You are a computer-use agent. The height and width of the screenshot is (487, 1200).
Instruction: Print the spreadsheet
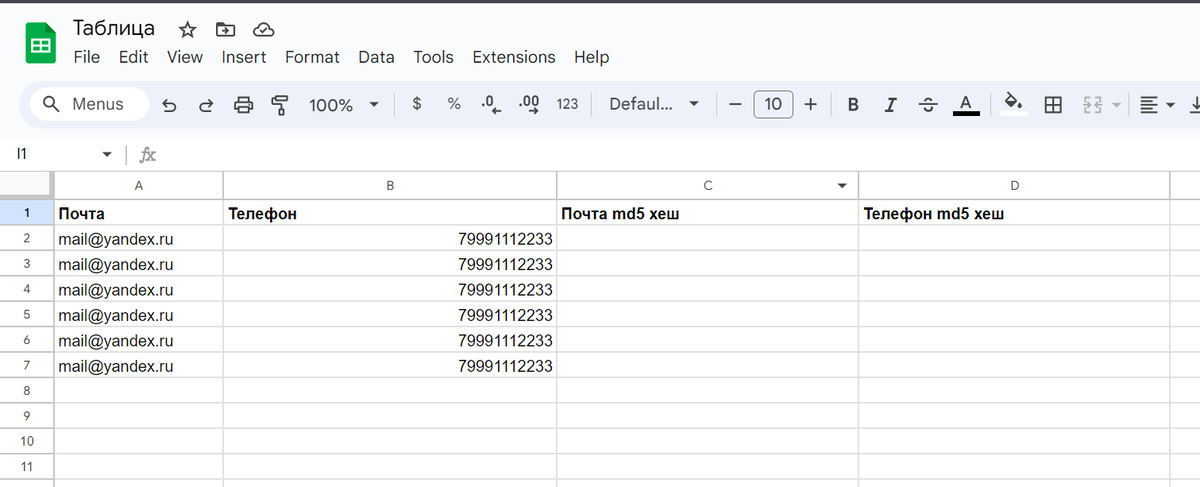pyautogui.click(x=243, y=104)
